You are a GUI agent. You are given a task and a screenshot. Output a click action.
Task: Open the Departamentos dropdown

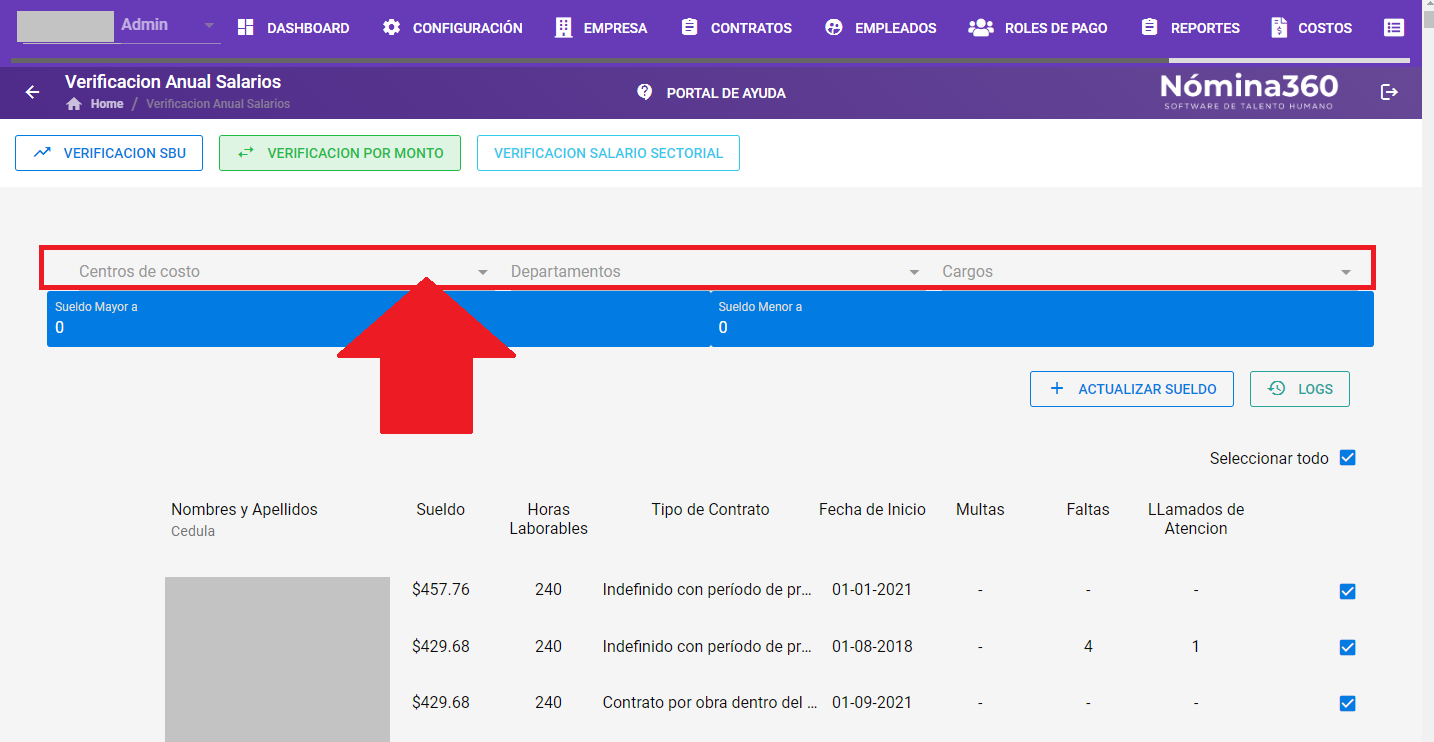click(716, 271)
